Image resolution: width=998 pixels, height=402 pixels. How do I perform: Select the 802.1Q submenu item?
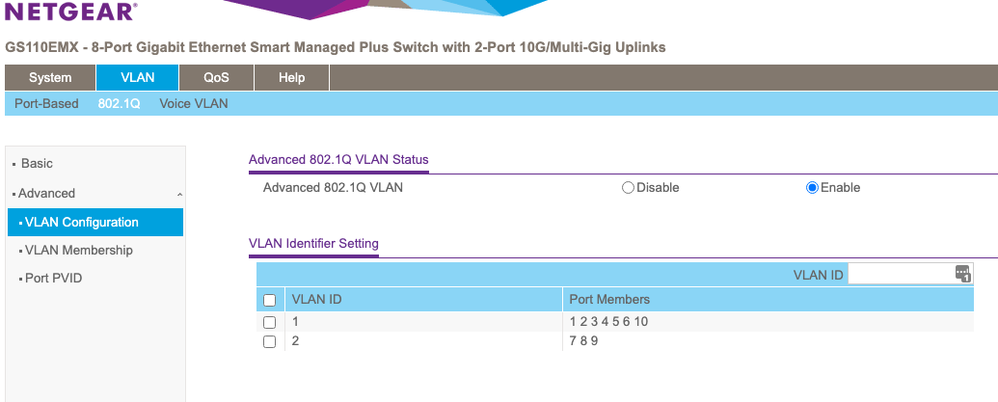(118, 104)
